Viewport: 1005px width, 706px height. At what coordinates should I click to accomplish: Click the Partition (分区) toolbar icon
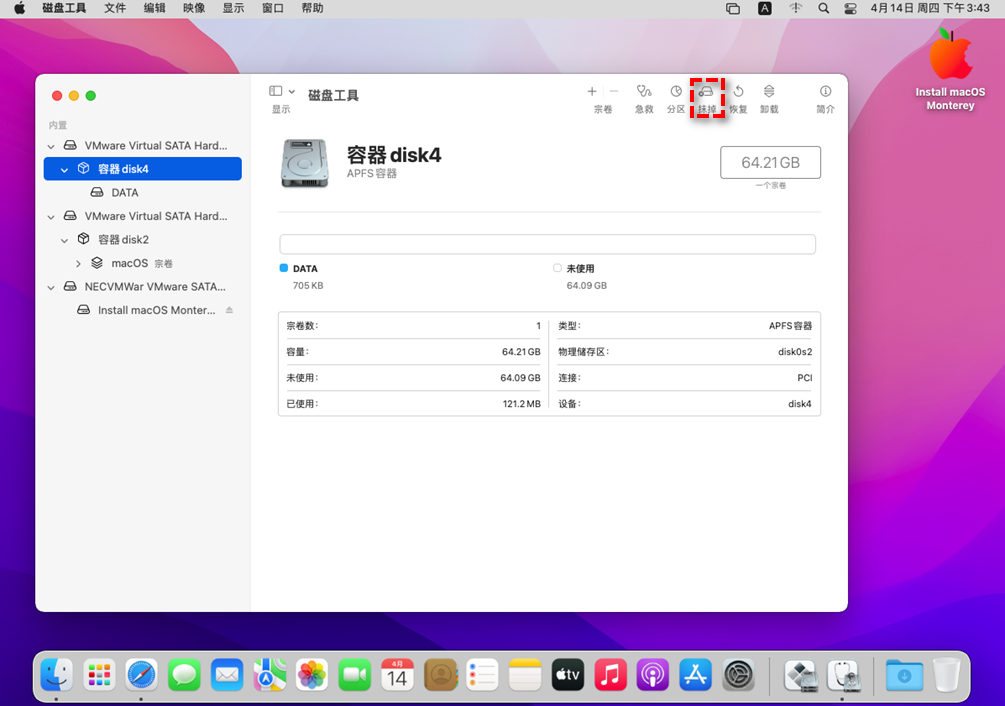(x=676, y=91)
